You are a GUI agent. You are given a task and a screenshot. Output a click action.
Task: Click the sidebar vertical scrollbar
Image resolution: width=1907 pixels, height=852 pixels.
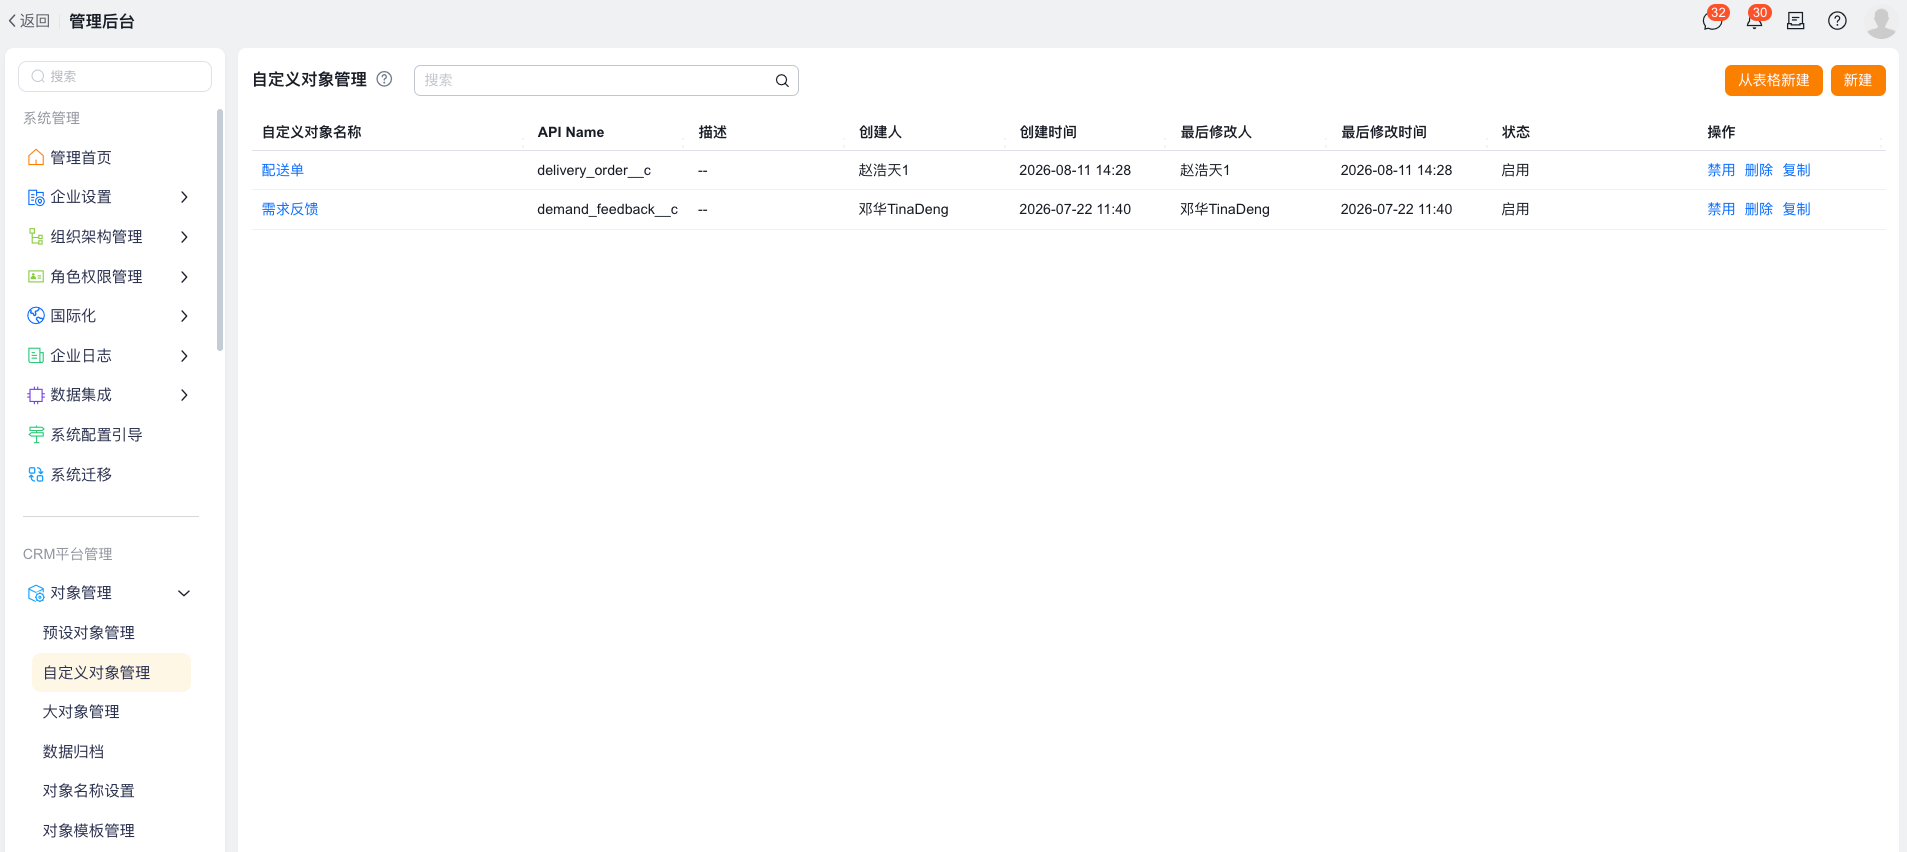220,230
